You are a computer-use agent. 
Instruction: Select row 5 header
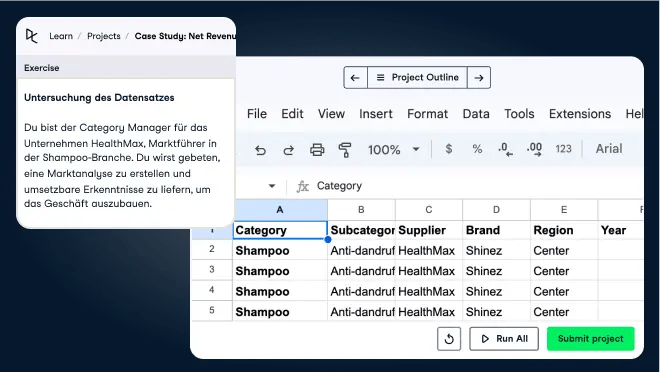coord(212,311)
